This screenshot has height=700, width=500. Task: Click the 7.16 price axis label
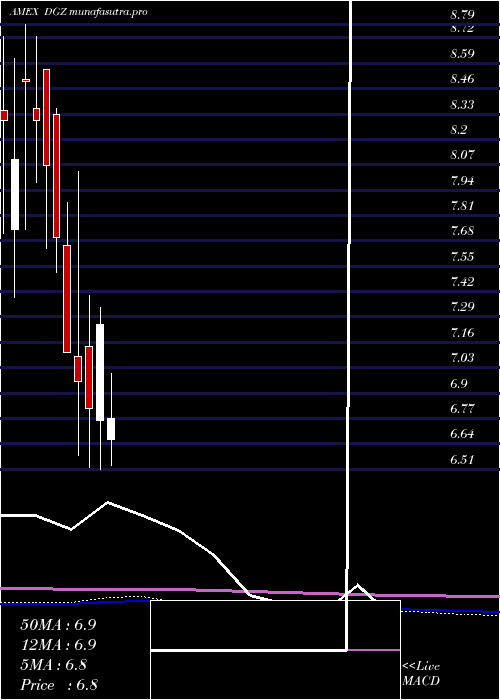pos(462,333)
